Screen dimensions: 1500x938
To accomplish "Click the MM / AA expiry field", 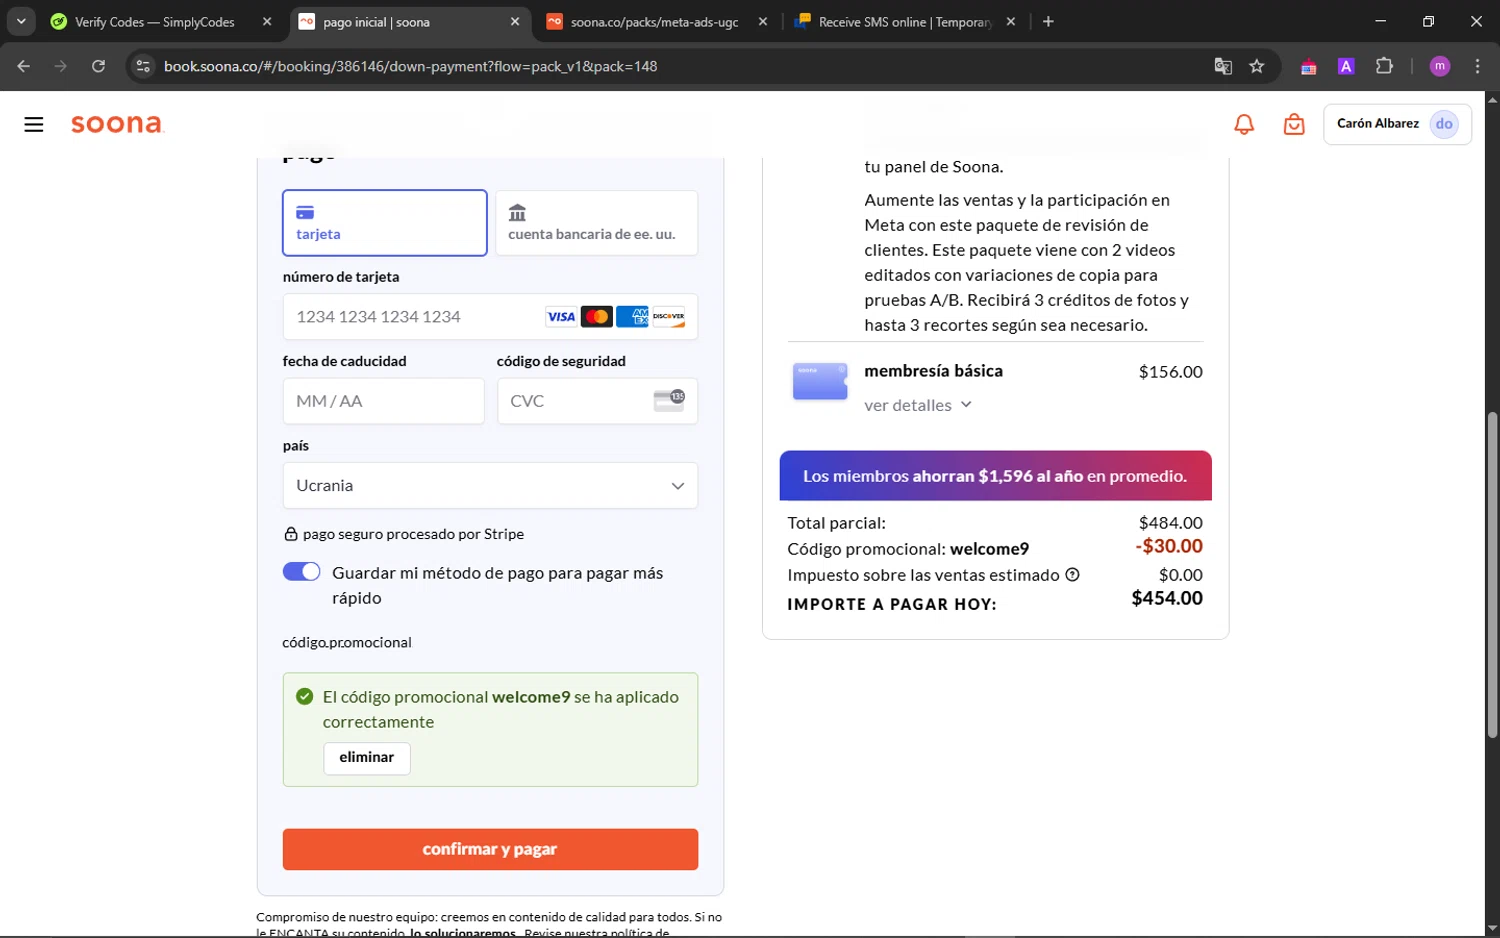I will point(384,401).
